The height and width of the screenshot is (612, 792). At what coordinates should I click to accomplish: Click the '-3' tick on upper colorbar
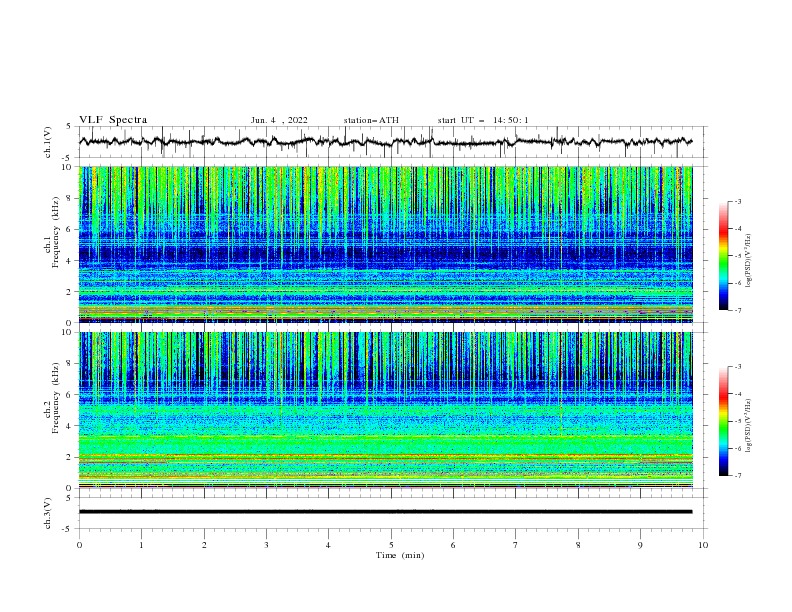coord(737,201)
